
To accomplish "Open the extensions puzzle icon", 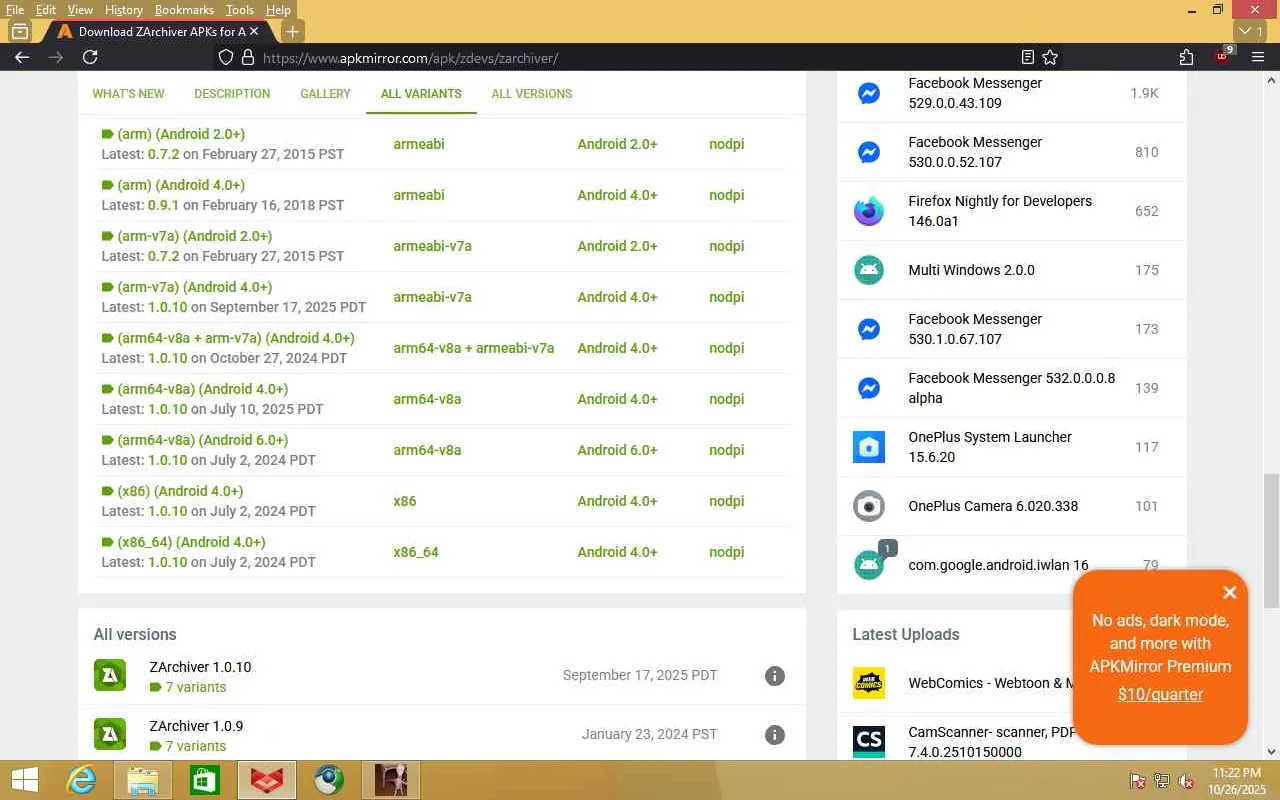I will pos(1186,57).
